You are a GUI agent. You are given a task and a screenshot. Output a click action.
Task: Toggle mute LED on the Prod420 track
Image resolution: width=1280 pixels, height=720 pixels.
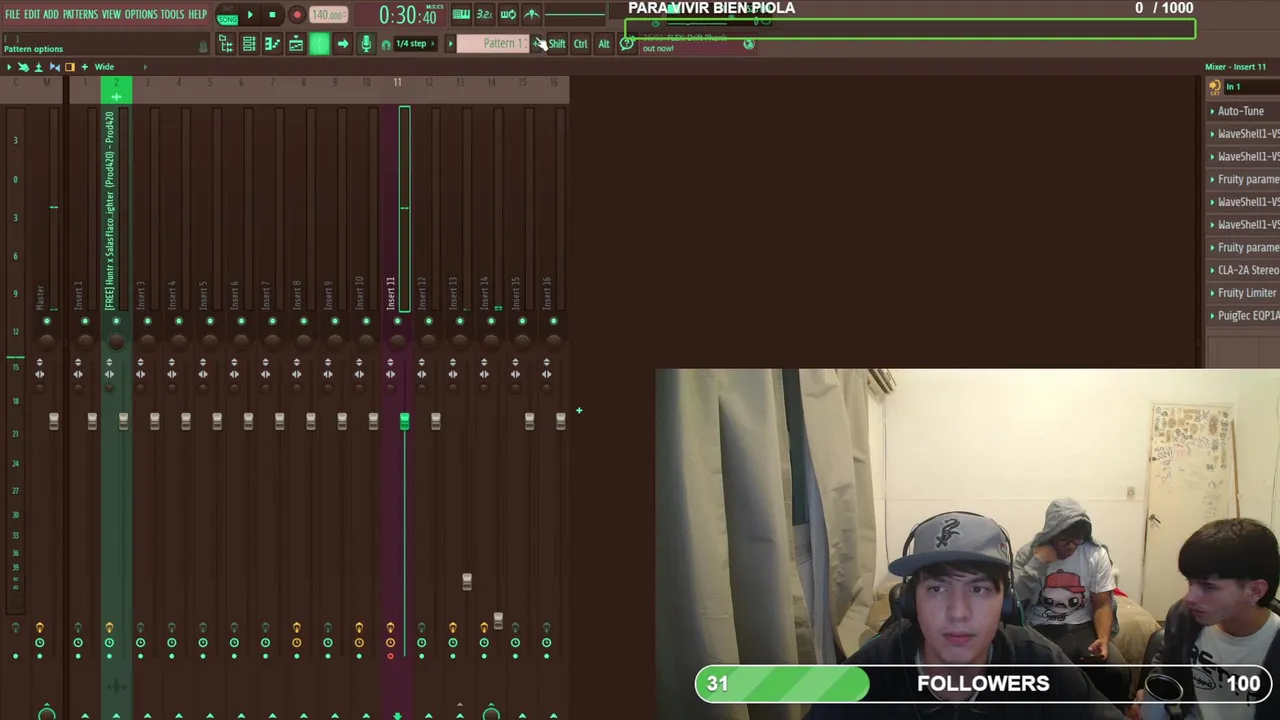[x=116, y=321]
